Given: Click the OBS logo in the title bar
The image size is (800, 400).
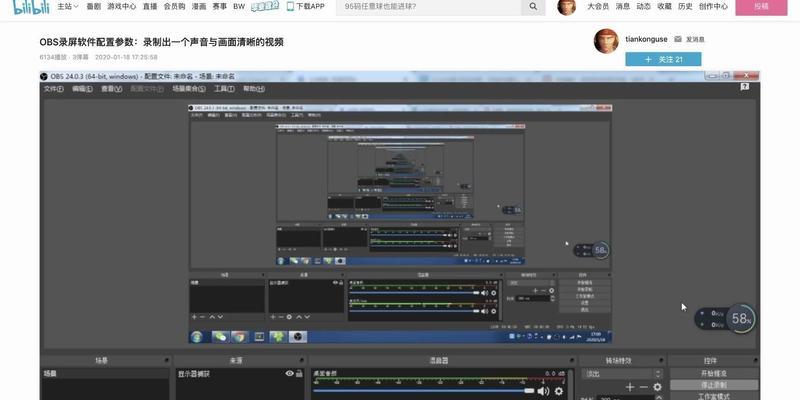Looking at the screenshot, I should (44, 77).
